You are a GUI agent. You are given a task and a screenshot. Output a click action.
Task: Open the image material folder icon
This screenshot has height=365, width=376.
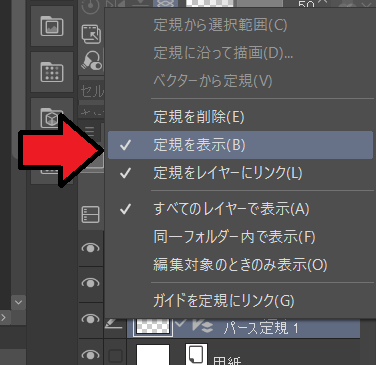point(52,26)
